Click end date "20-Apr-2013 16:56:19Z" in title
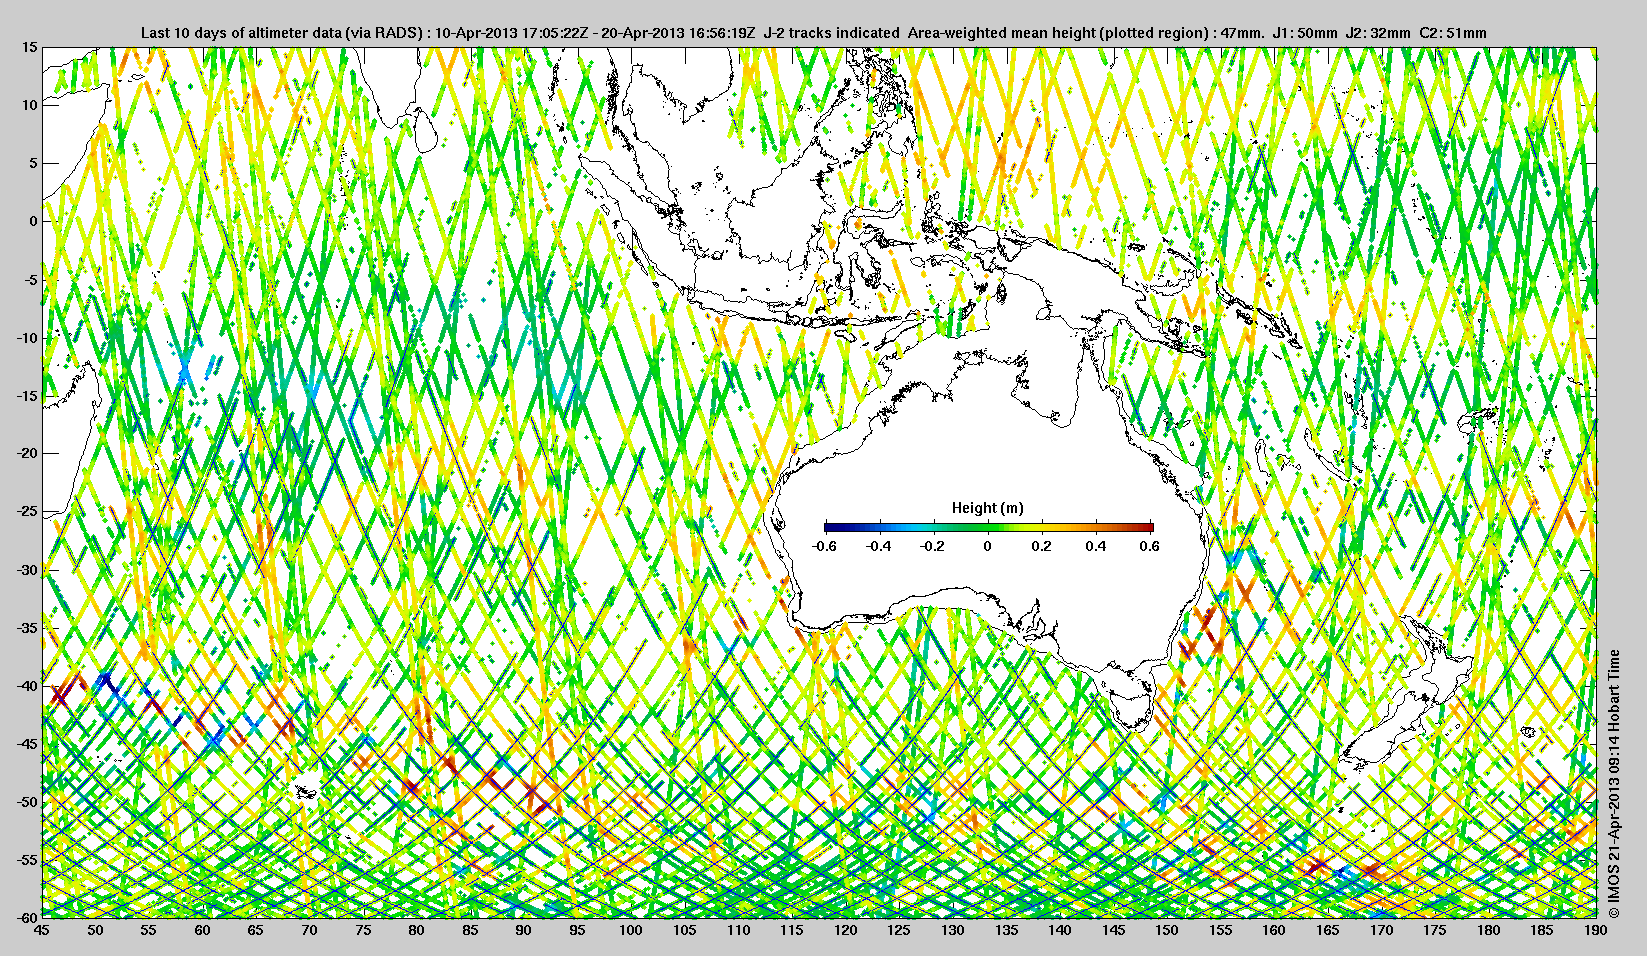The width and height of the screenshot is (1647, 956). 677,33
